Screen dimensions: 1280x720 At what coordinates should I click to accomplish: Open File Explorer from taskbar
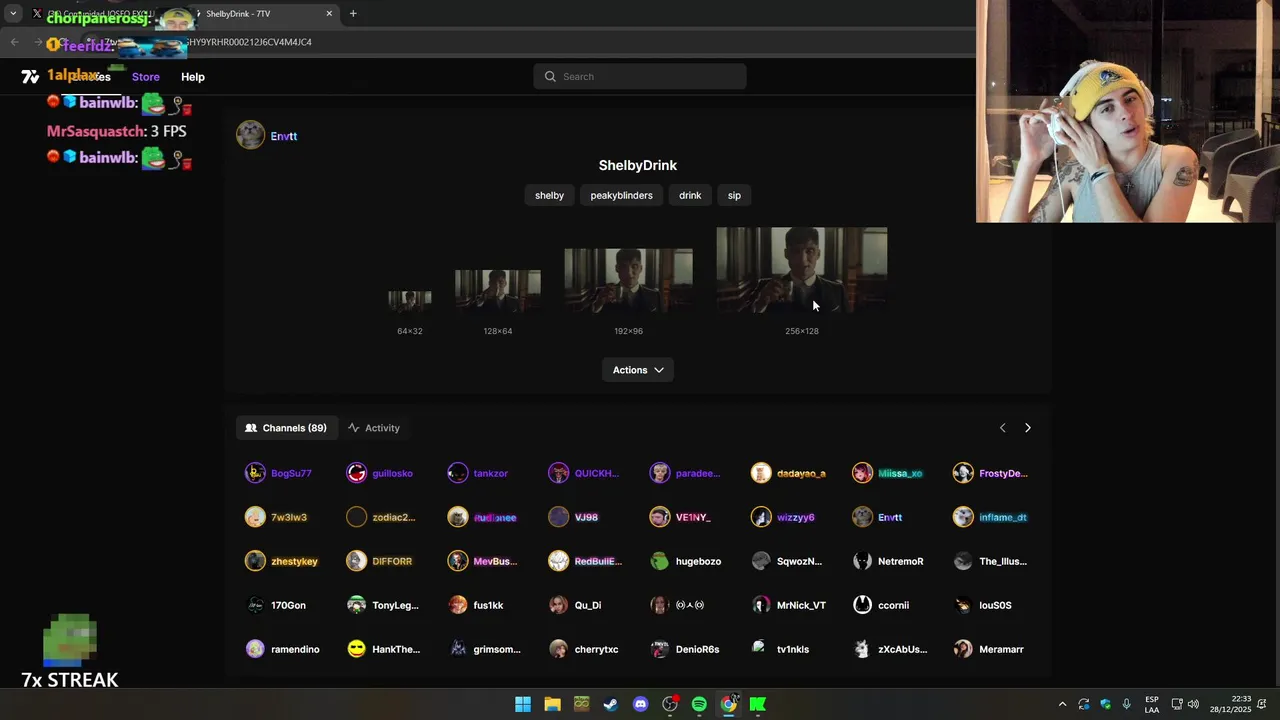(552, 704)
